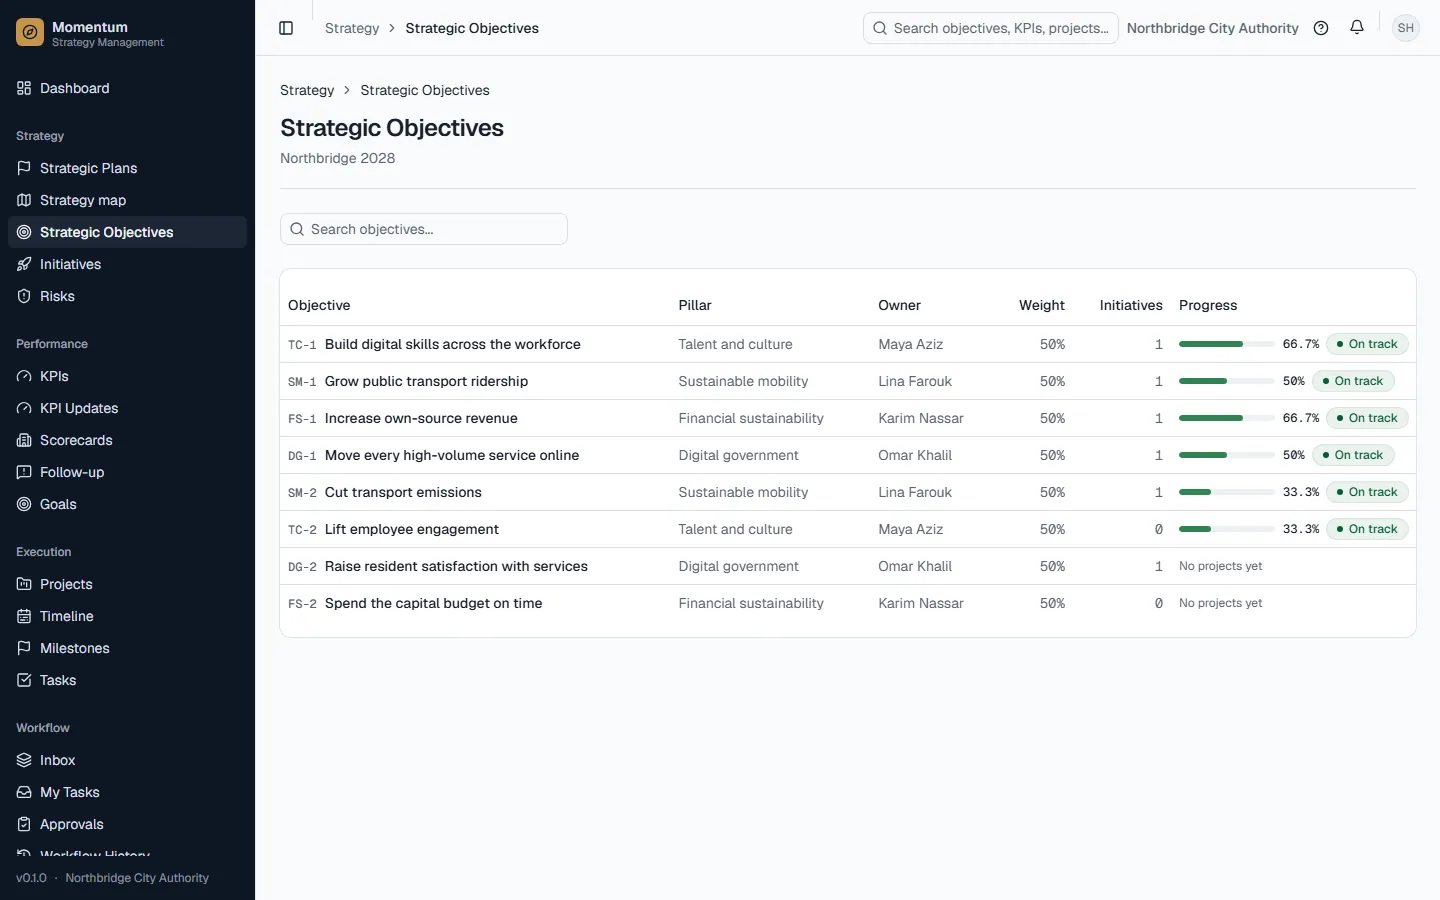Focus the global search objectives, KPIs, projects box
This screenshot has height=900, width=1440.
(991, 28)
